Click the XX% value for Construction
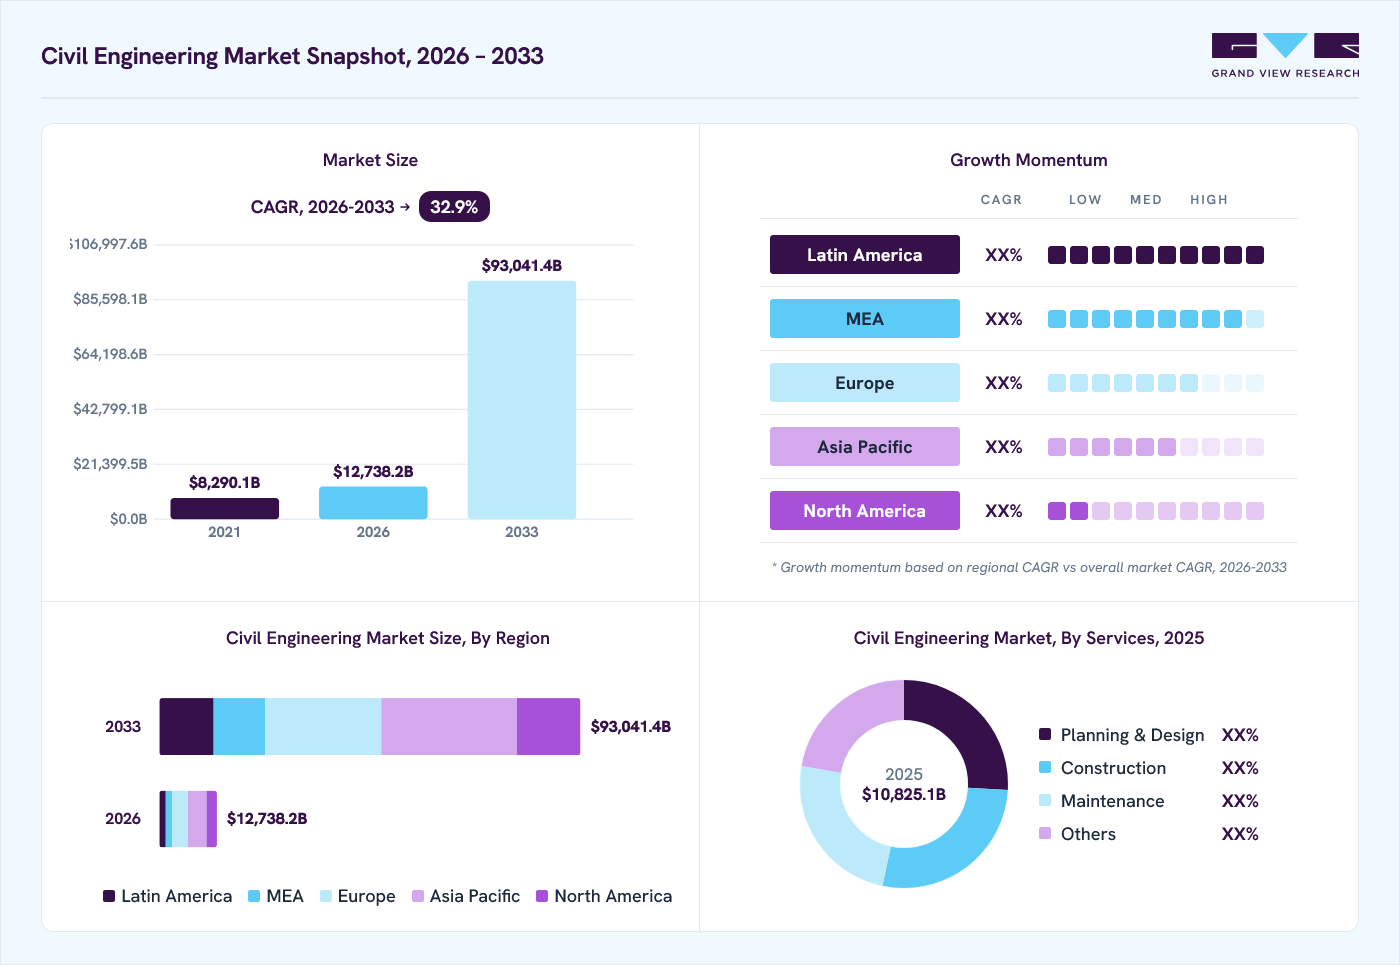 pos(1240,768)
